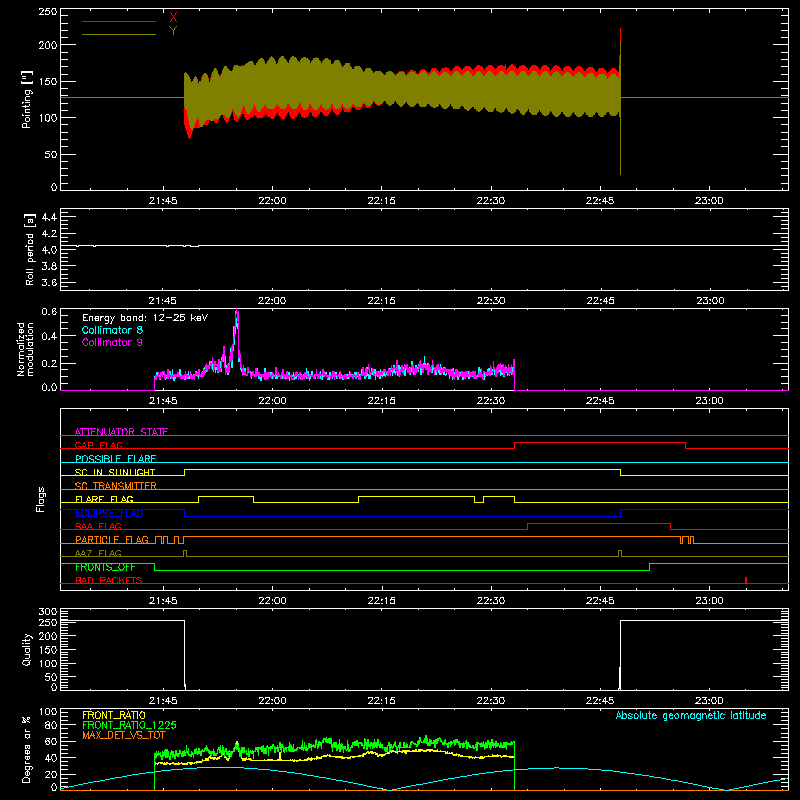The width and height of the screenshot is (800, 800).
Task: Select the Pointing axis title
Action: coord(27,99)
